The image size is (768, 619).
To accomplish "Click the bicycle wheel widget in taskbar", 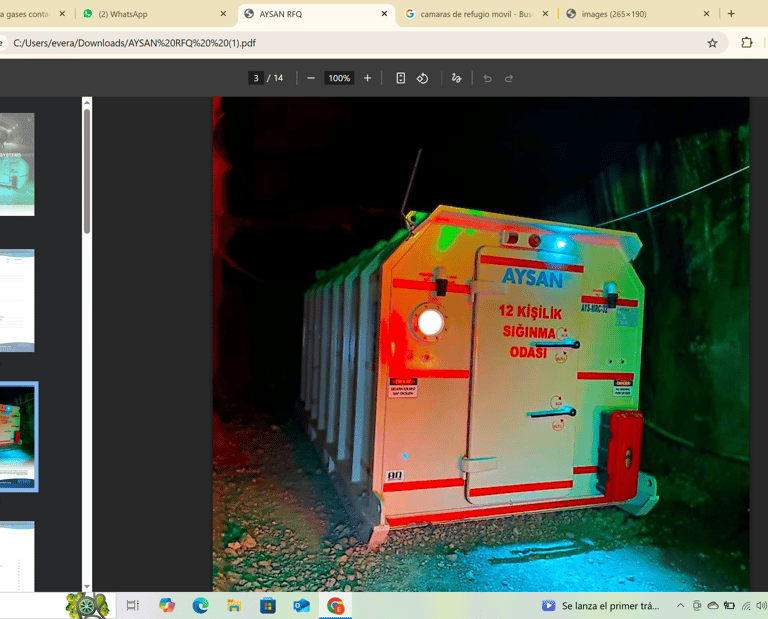I will (87, 606).
